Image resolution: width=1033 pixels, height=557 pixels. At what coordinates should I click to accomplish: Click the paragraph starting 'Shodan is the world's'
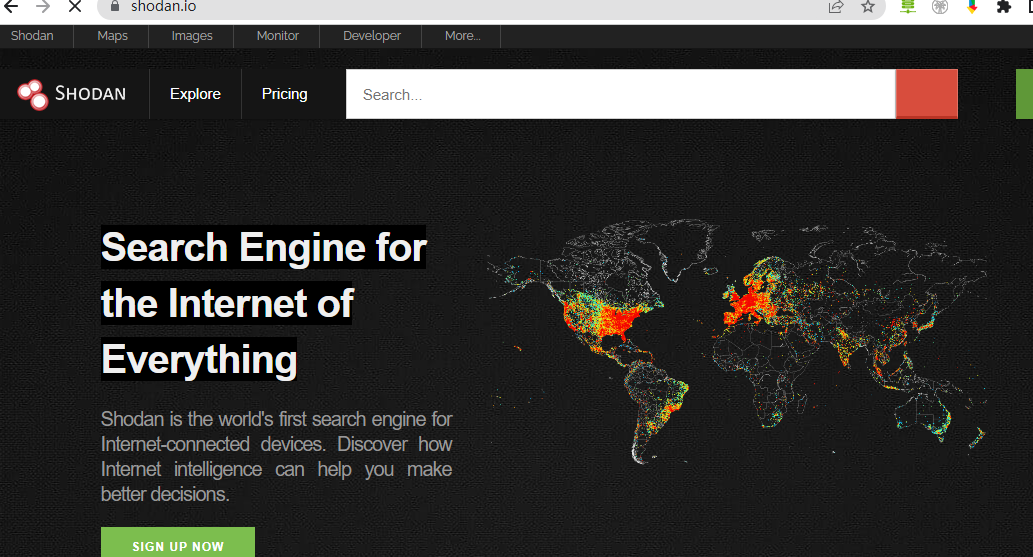tap(276, 456)
